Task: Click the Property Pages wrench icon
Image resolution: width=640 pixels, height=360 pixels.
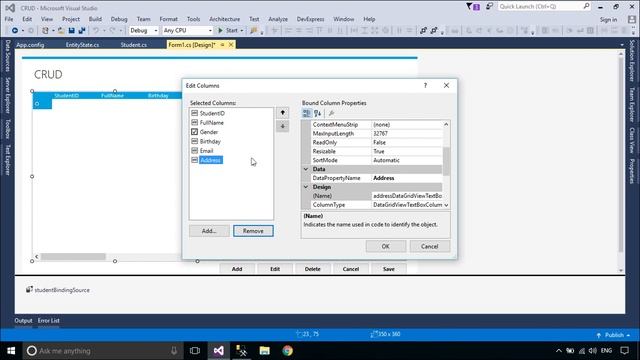Action: pos(331,113)
